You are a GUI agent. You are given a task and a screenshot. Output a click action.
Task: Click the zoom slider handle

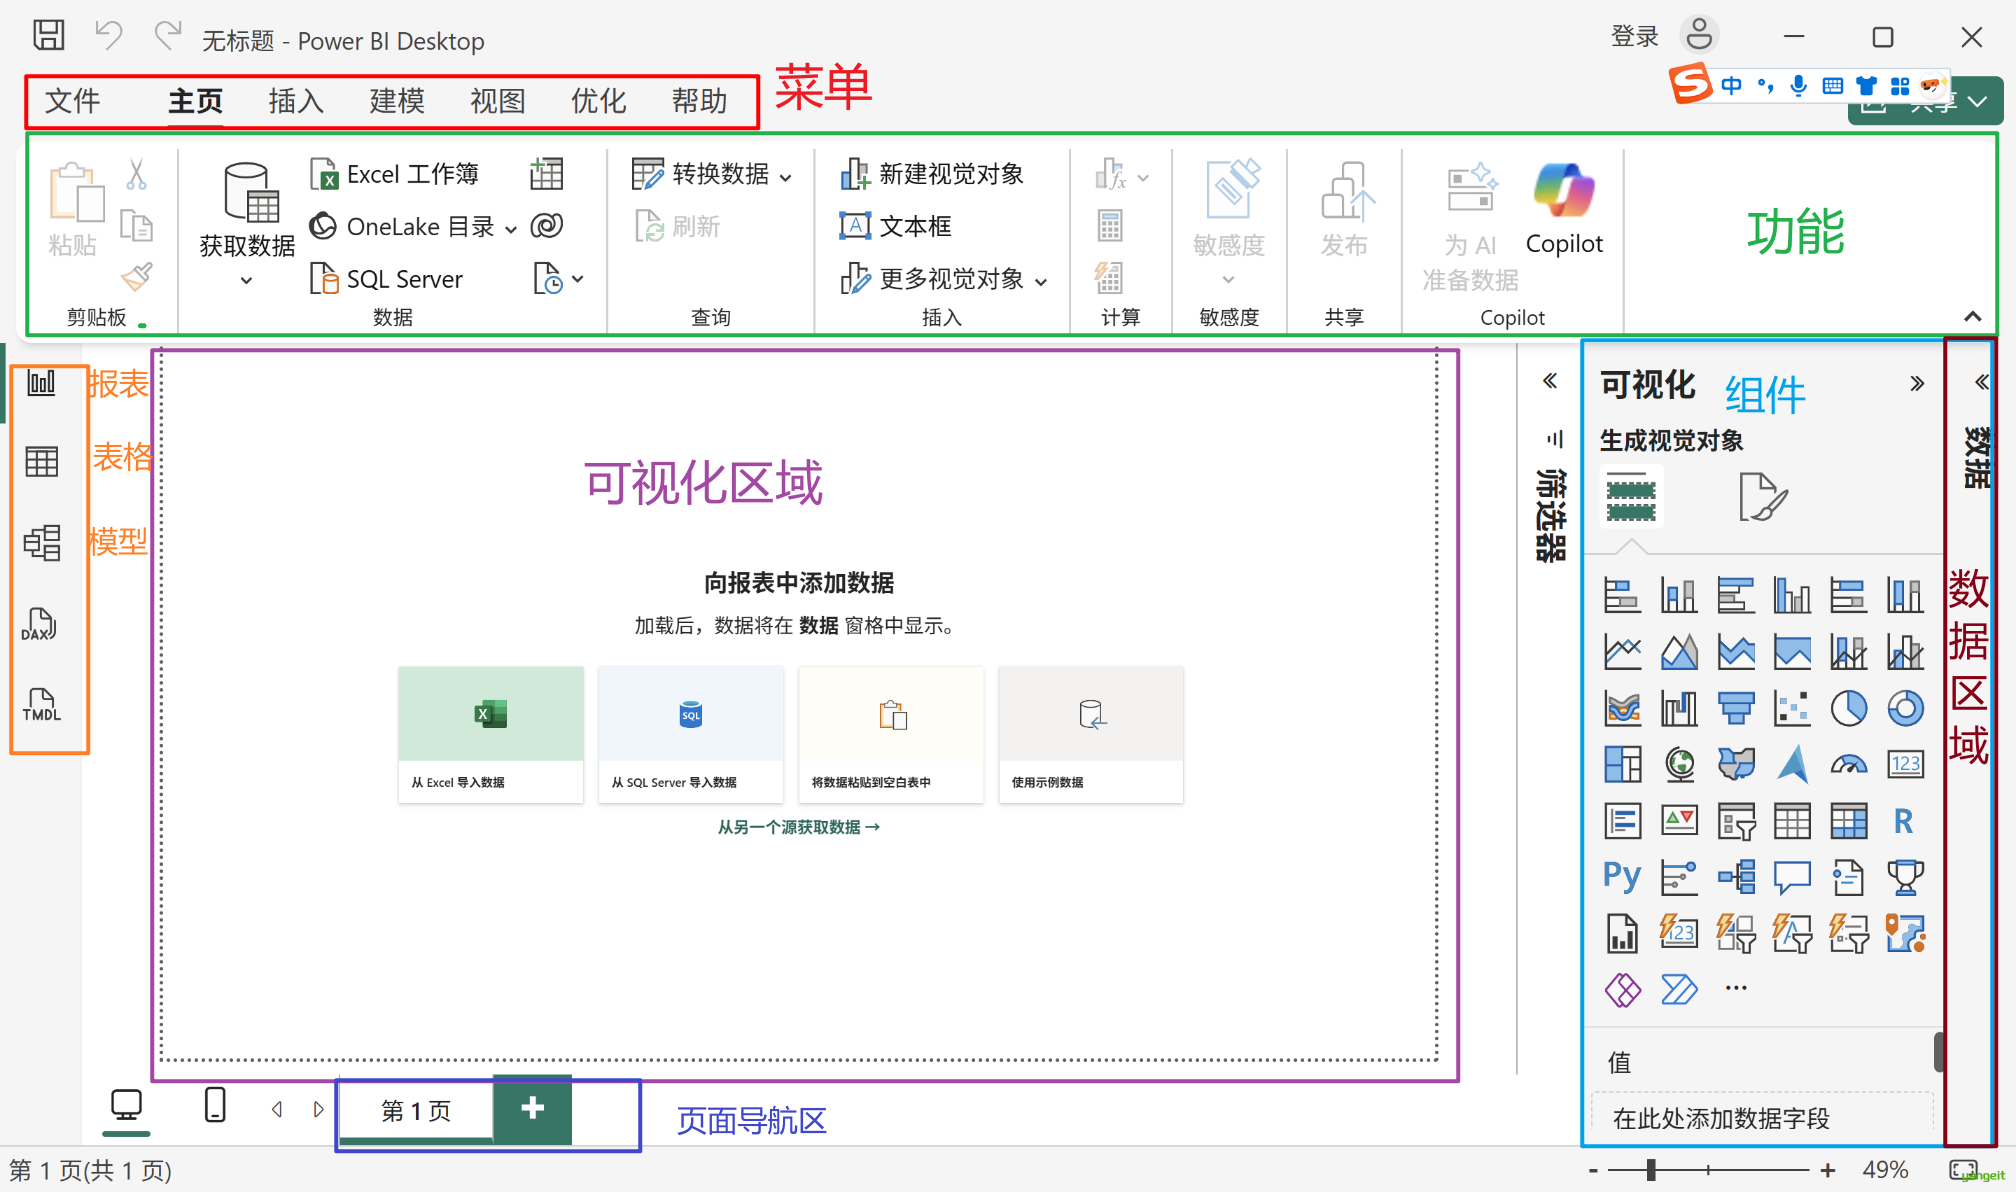point(1651,1169)
